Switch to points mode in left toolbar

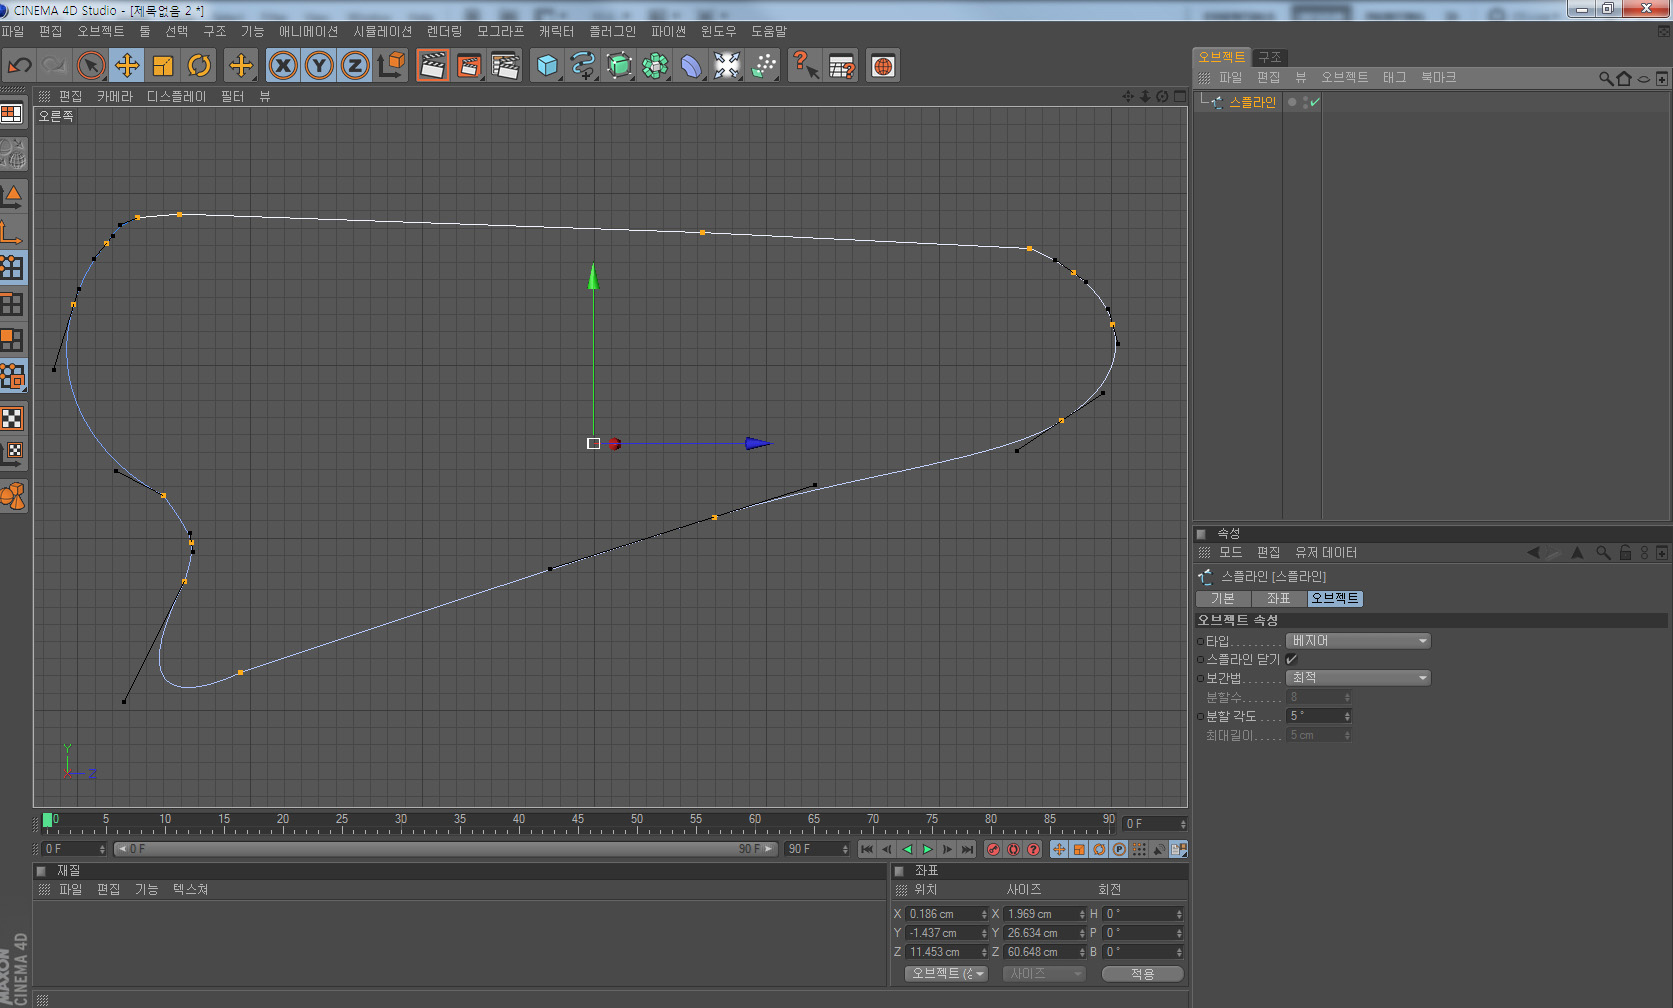point(12,267)
